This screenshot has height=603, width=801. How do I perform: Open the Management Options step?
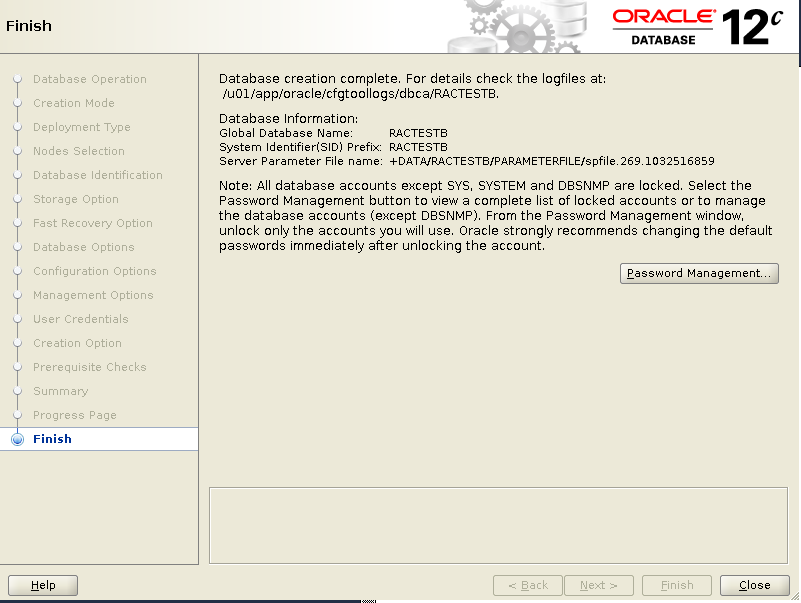(x=93, y=295)
